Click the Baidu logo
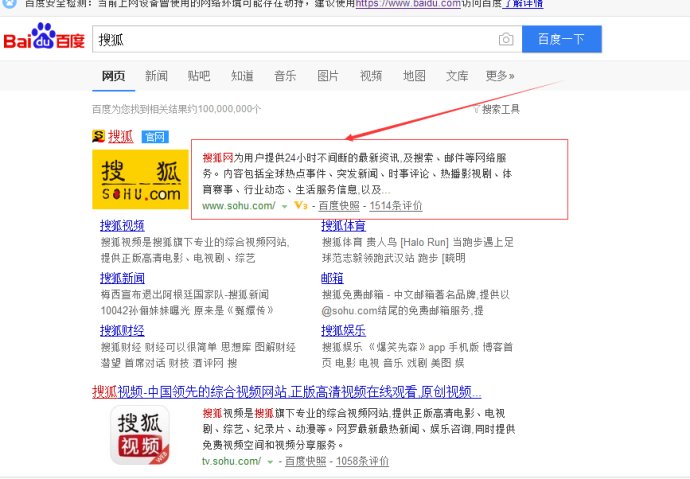The width and height of the screenshot is (690, 479). click(x=41, y=40)
